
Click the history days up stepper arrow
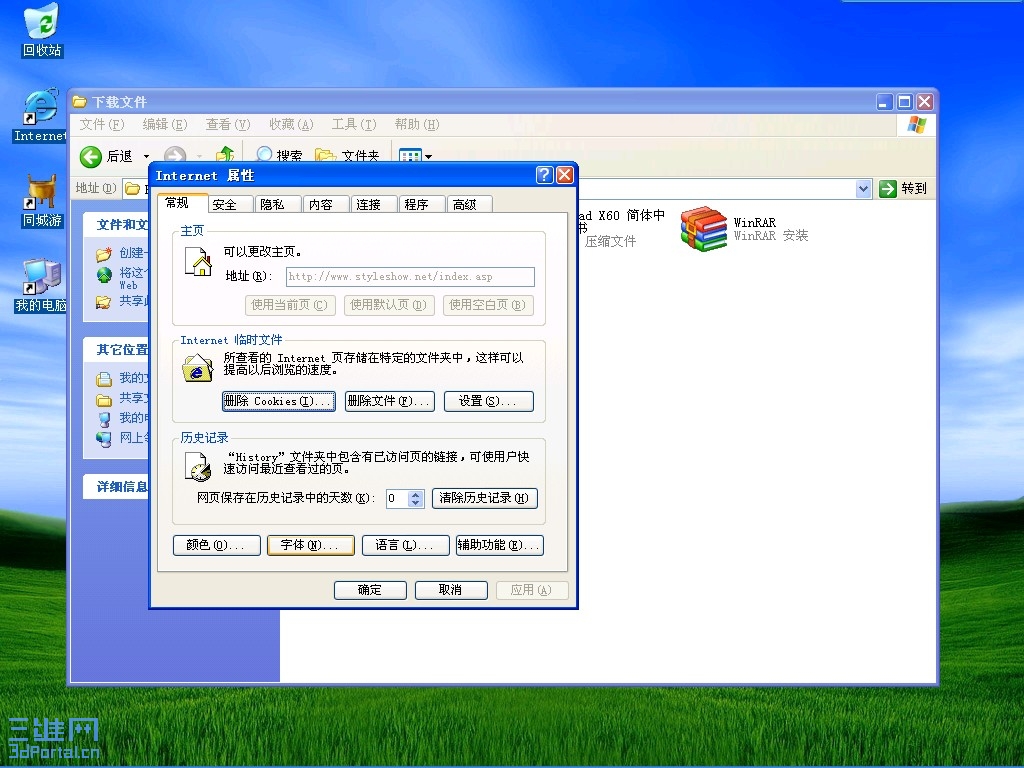(414, 494)
